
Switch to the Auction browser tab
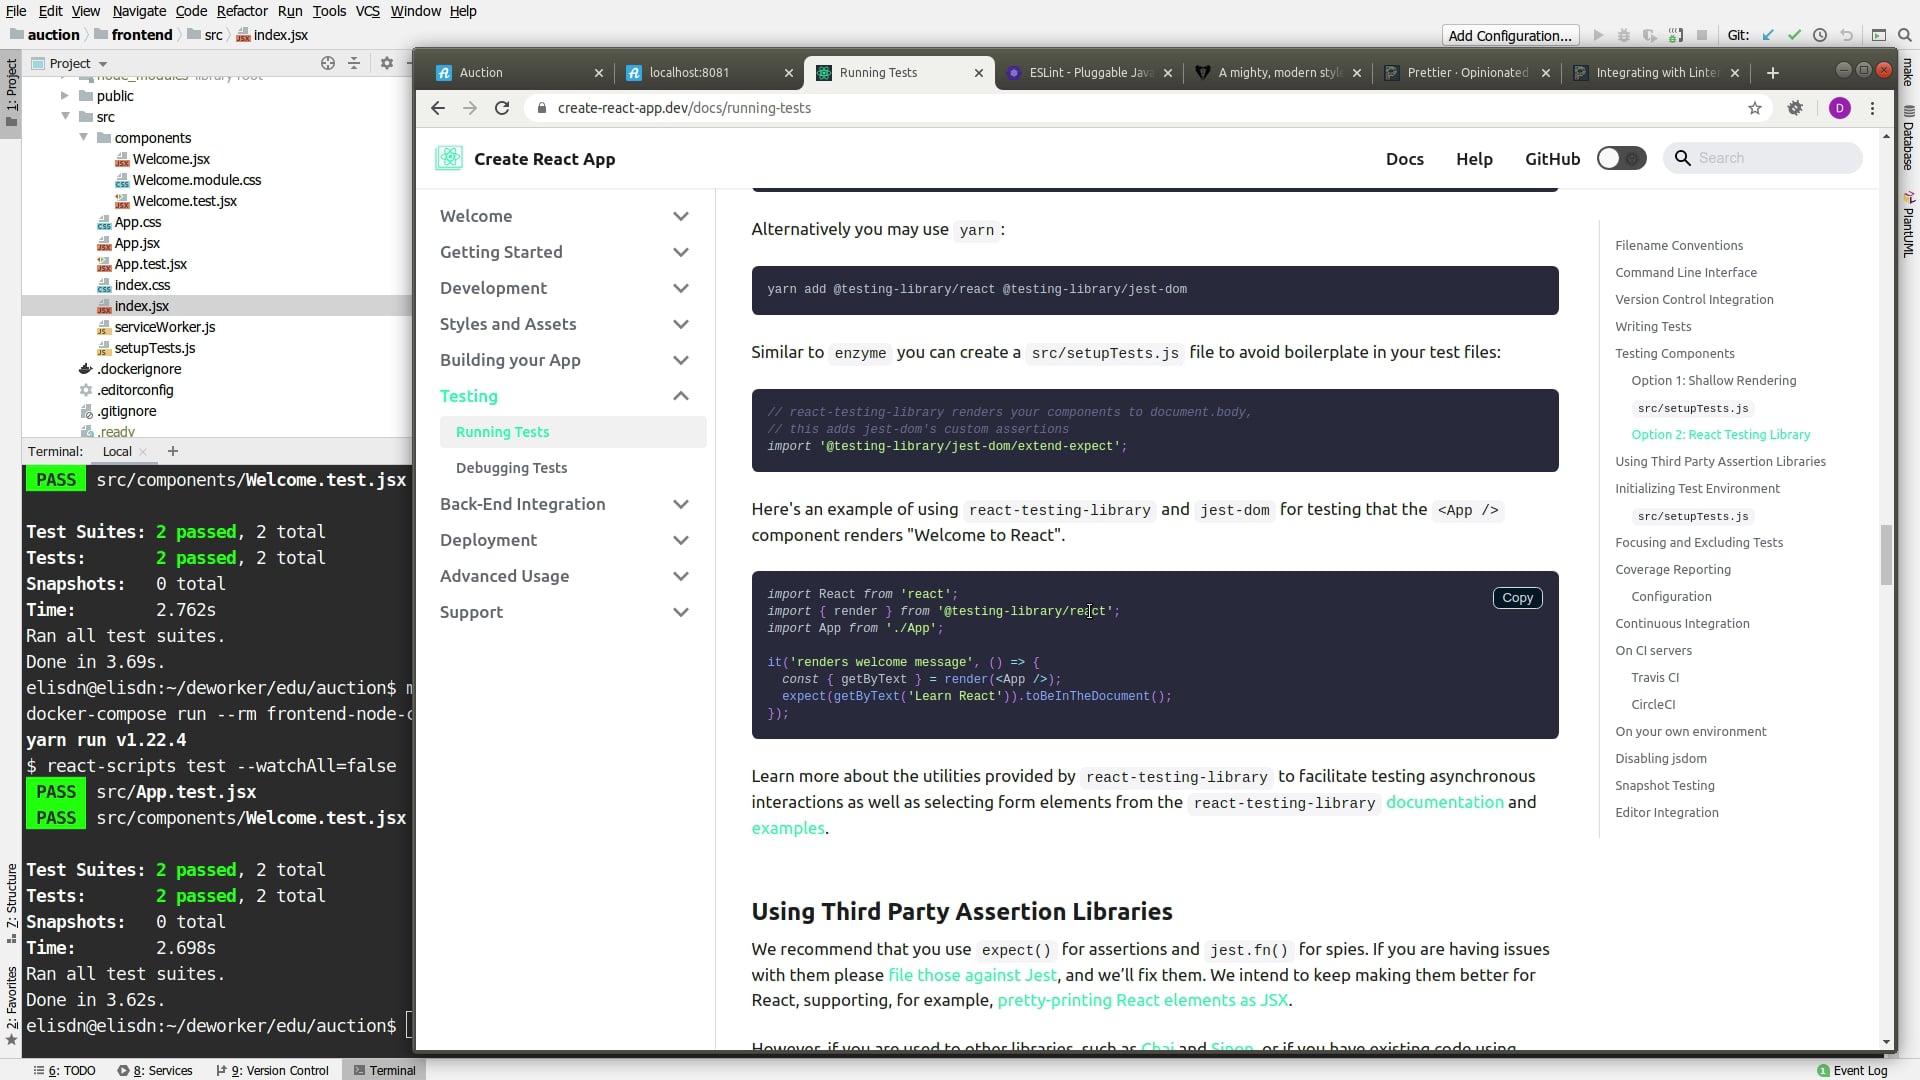518,73
